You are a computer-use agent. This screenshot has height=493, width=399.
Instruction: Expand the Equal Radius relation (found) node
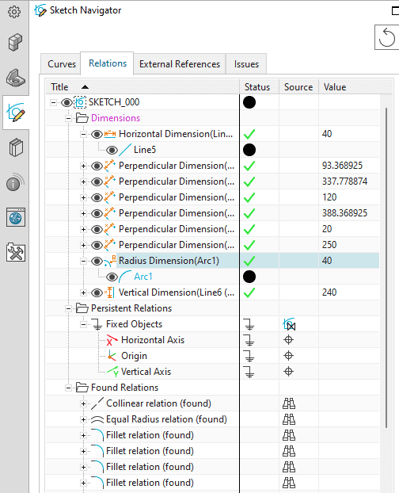(83, 420)
